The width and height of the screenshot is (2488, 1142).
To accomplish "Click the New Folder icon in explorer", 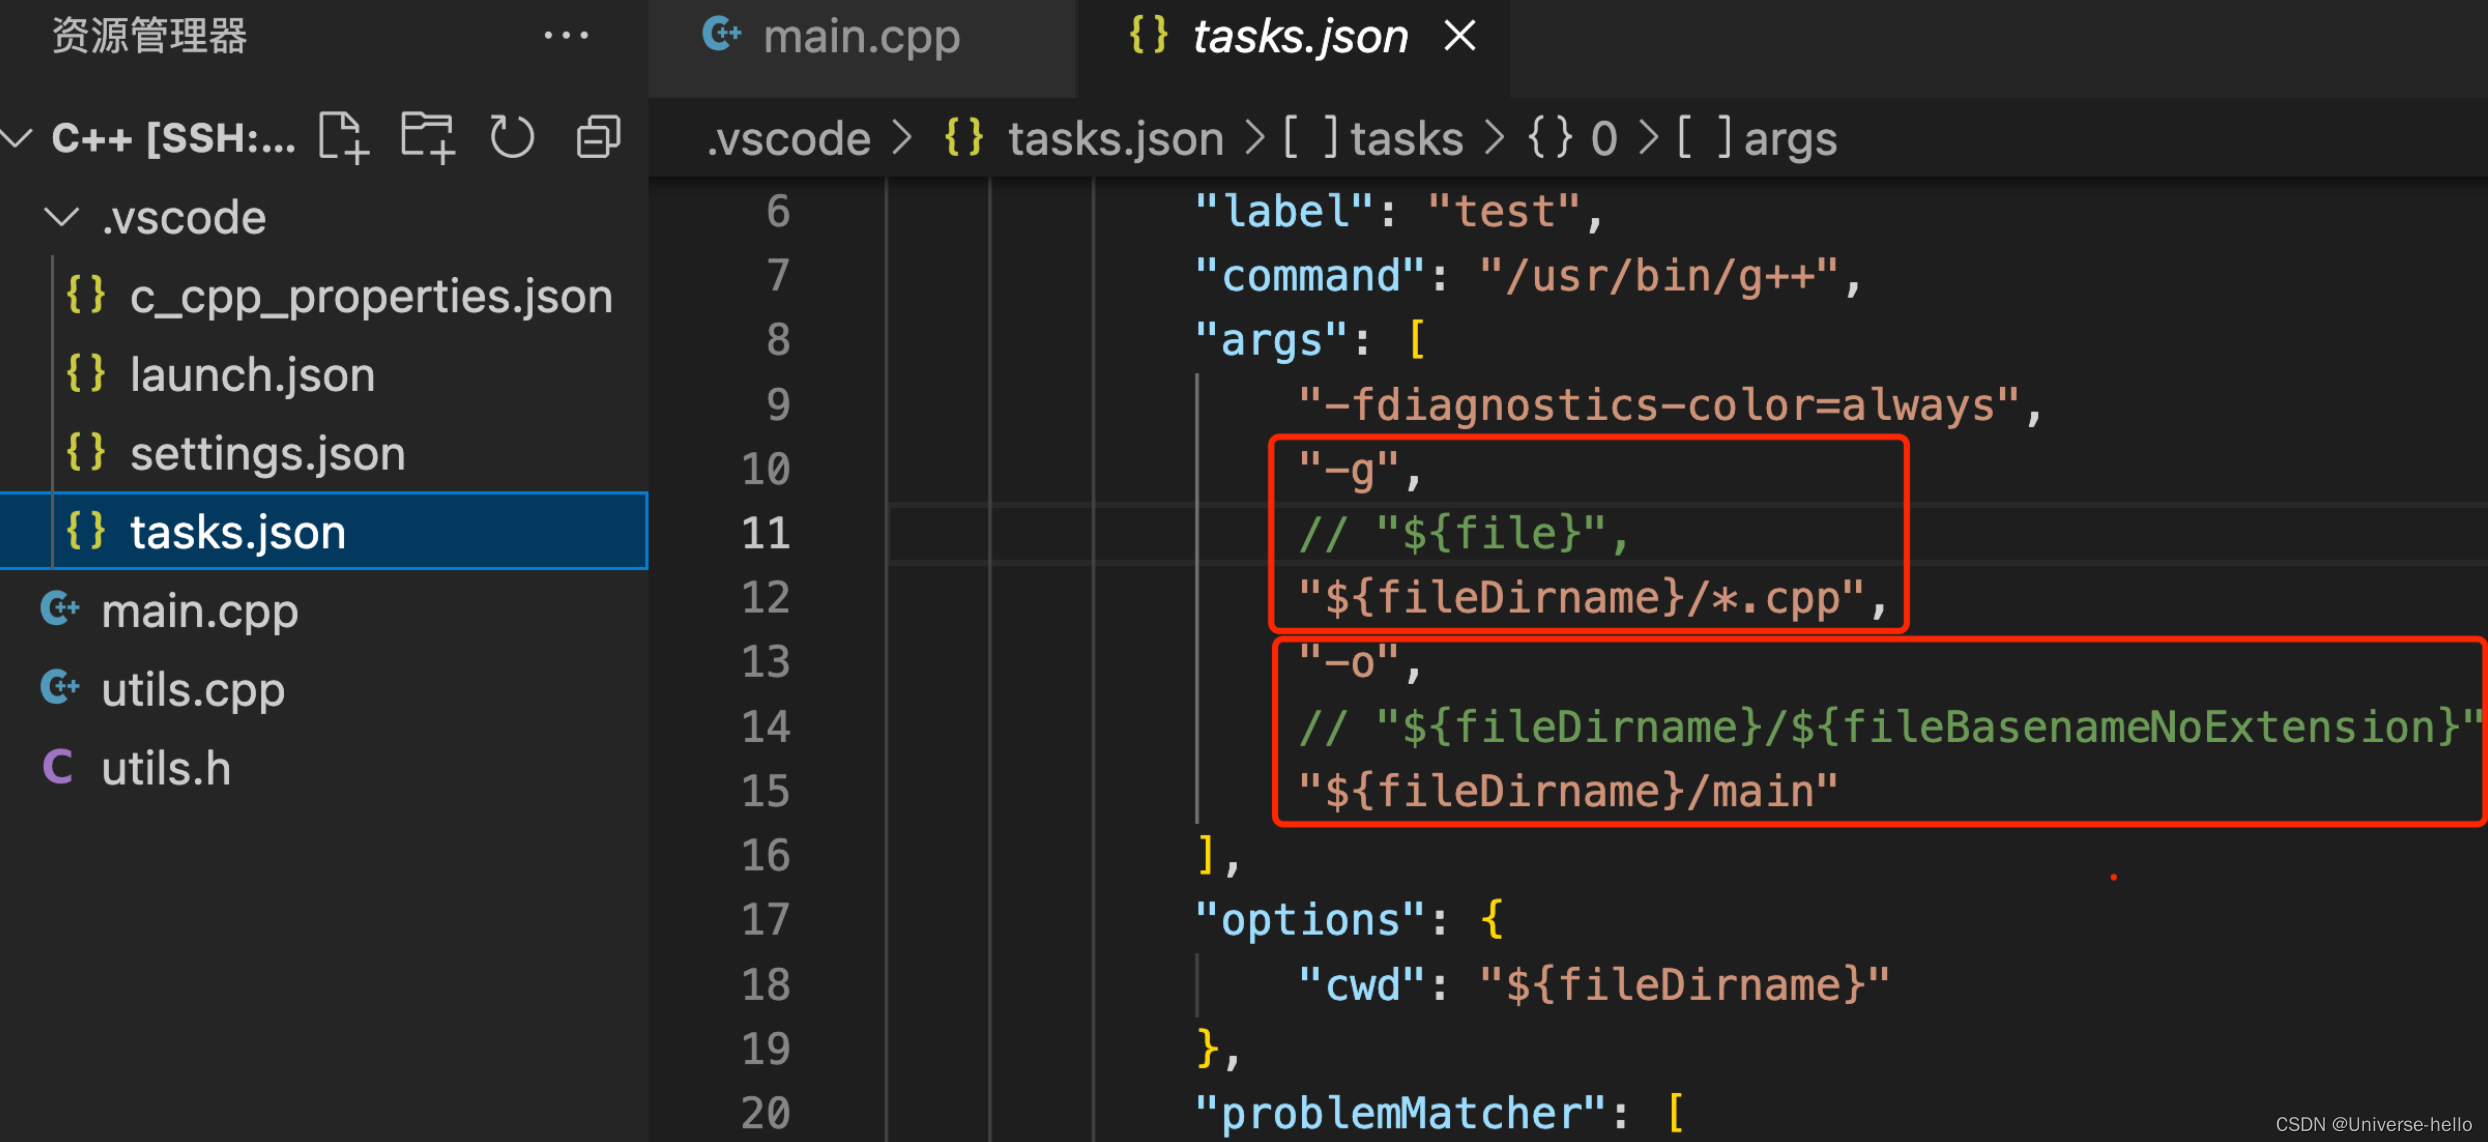I will click(x=427, y=137).
